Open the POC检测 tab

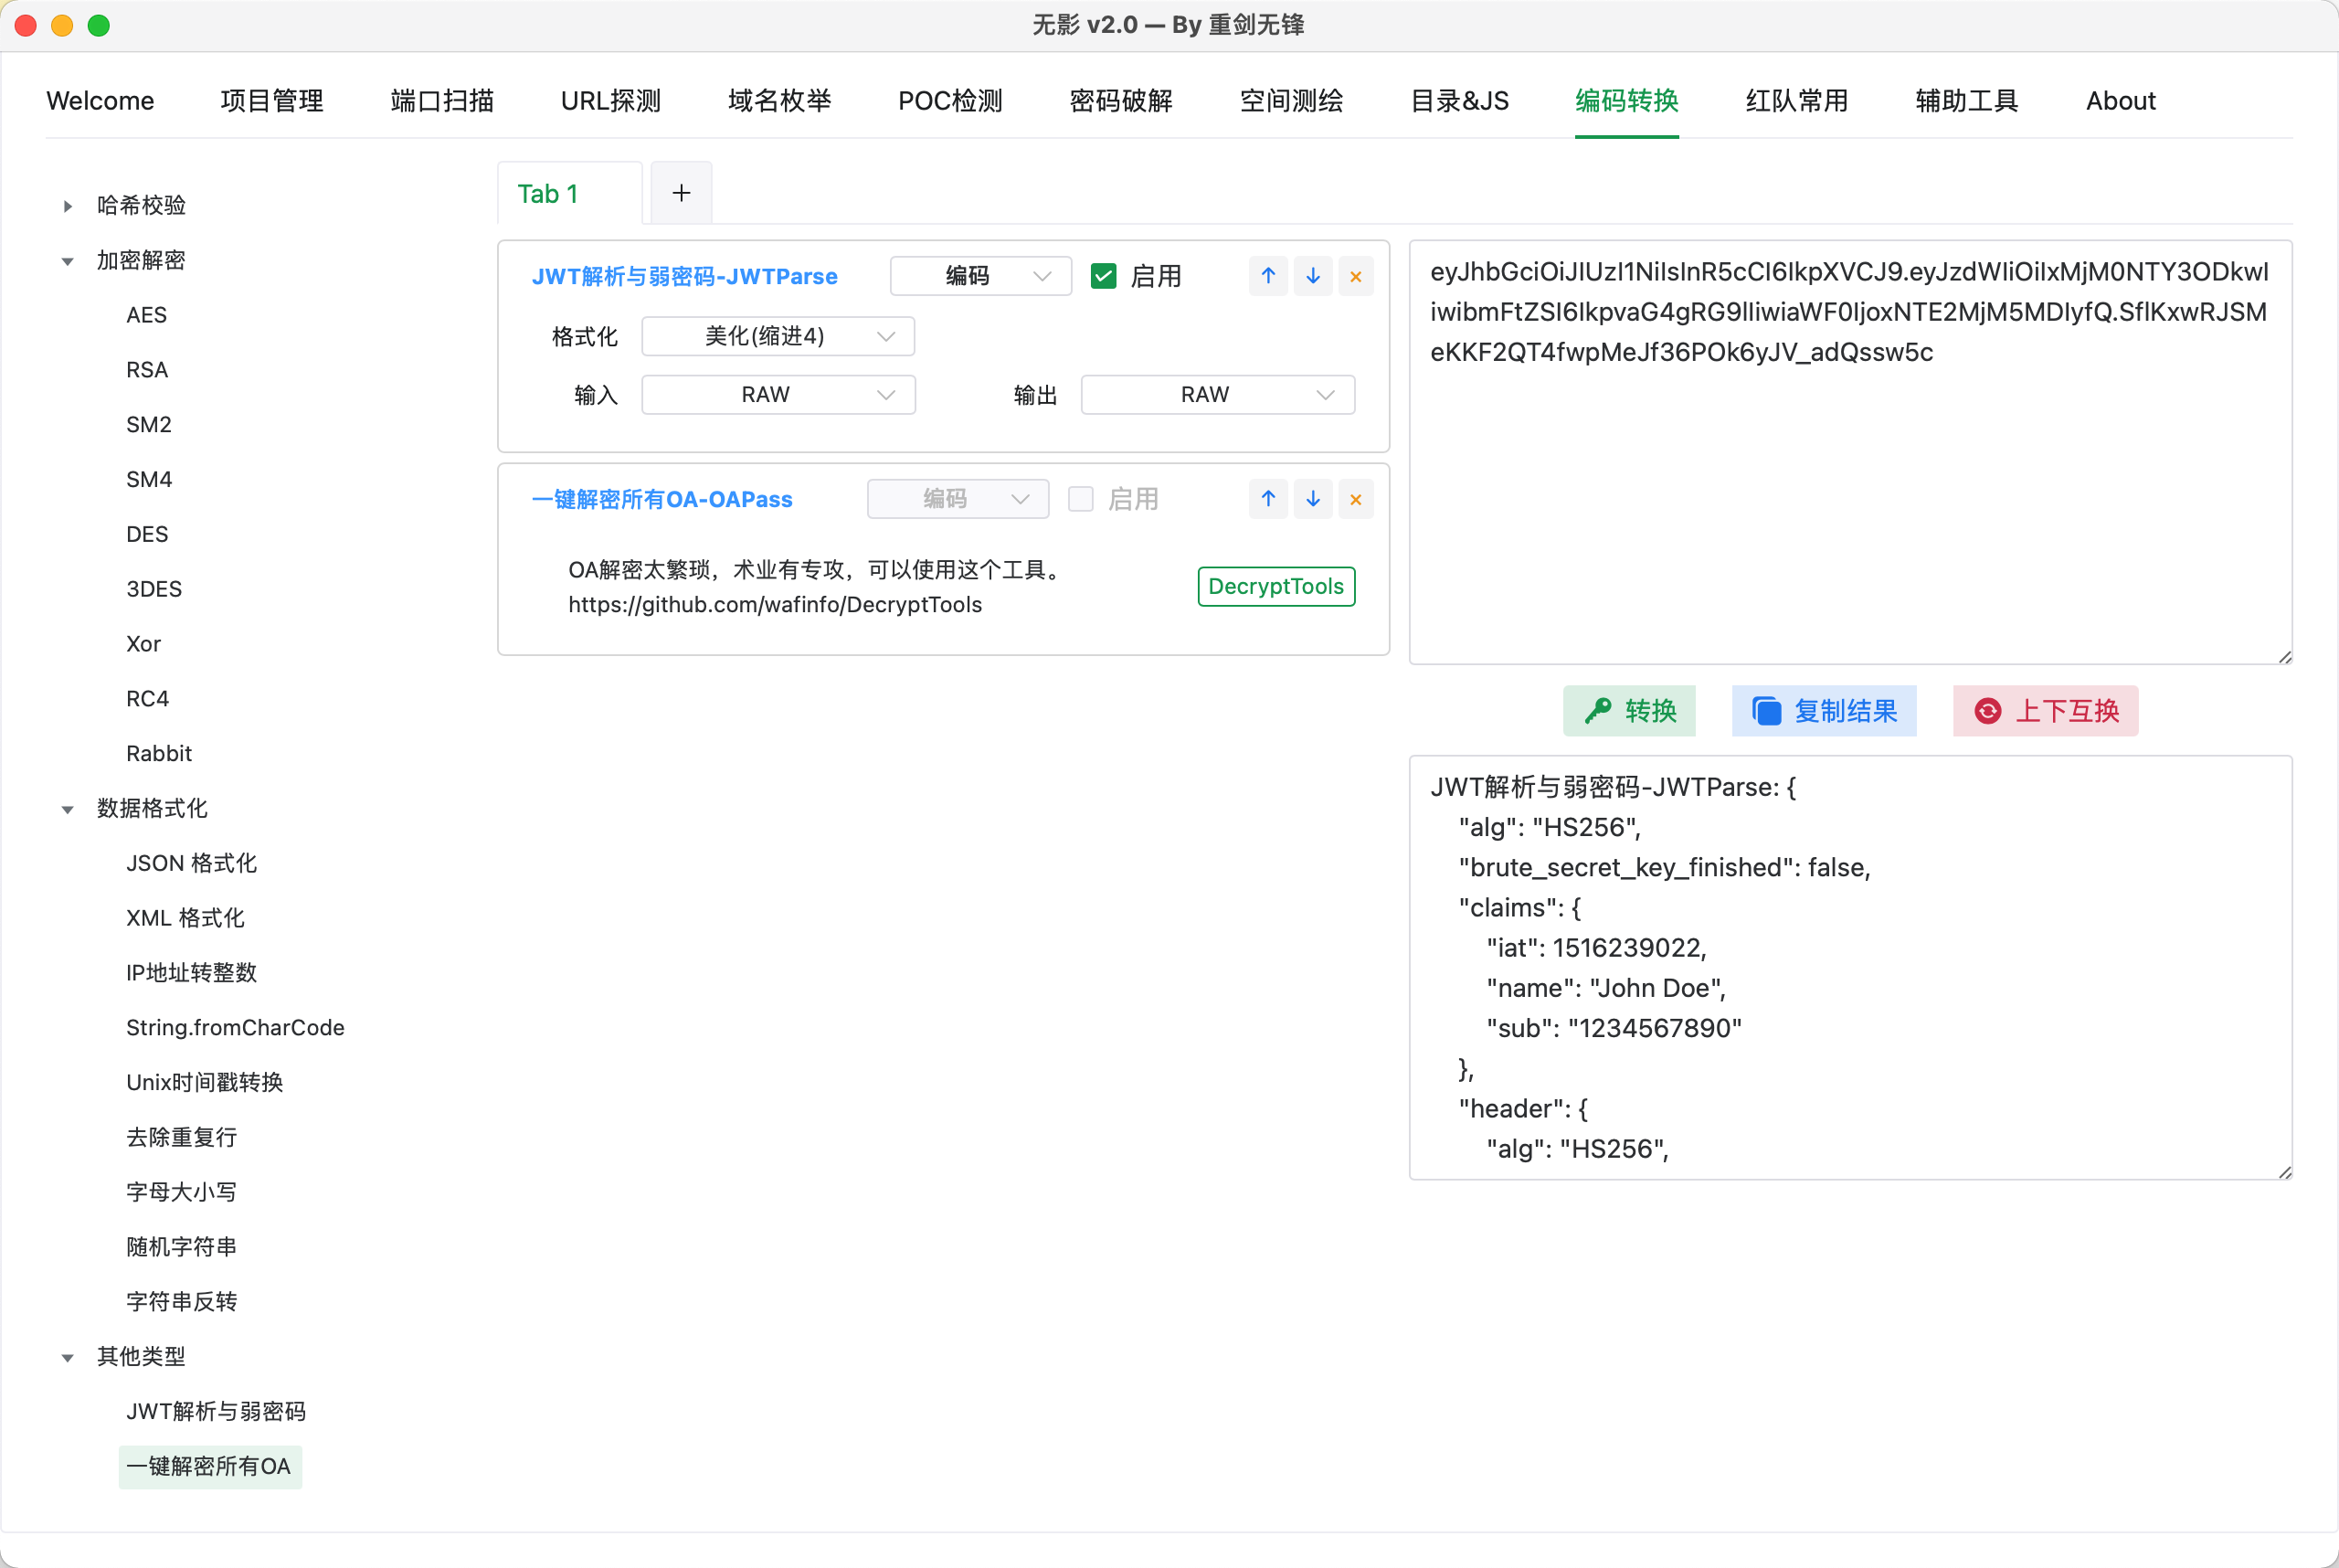pyautogui.click(x=949, y=101)
